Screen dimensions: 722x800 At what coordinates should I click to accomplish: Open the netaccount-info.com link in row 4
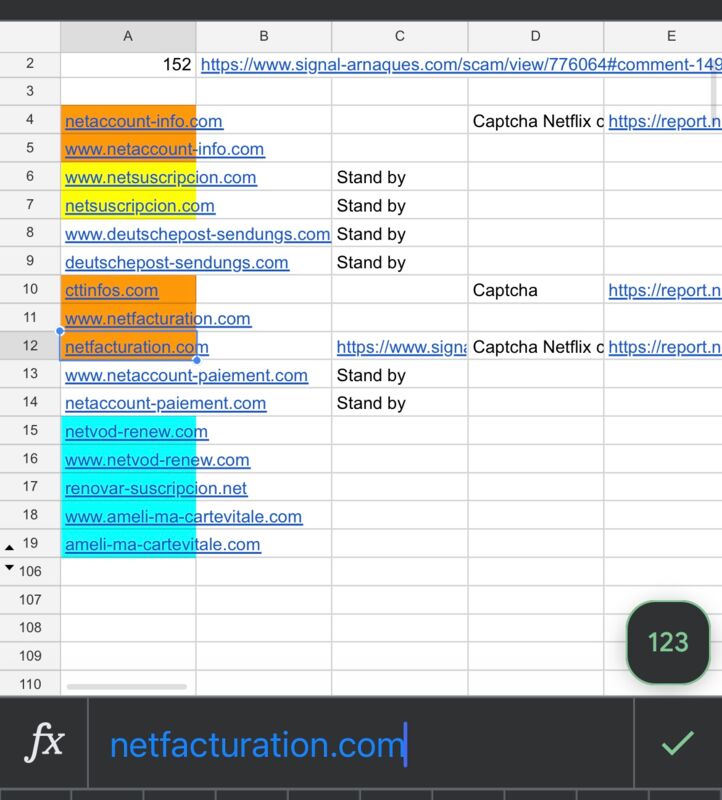[143, 121]
